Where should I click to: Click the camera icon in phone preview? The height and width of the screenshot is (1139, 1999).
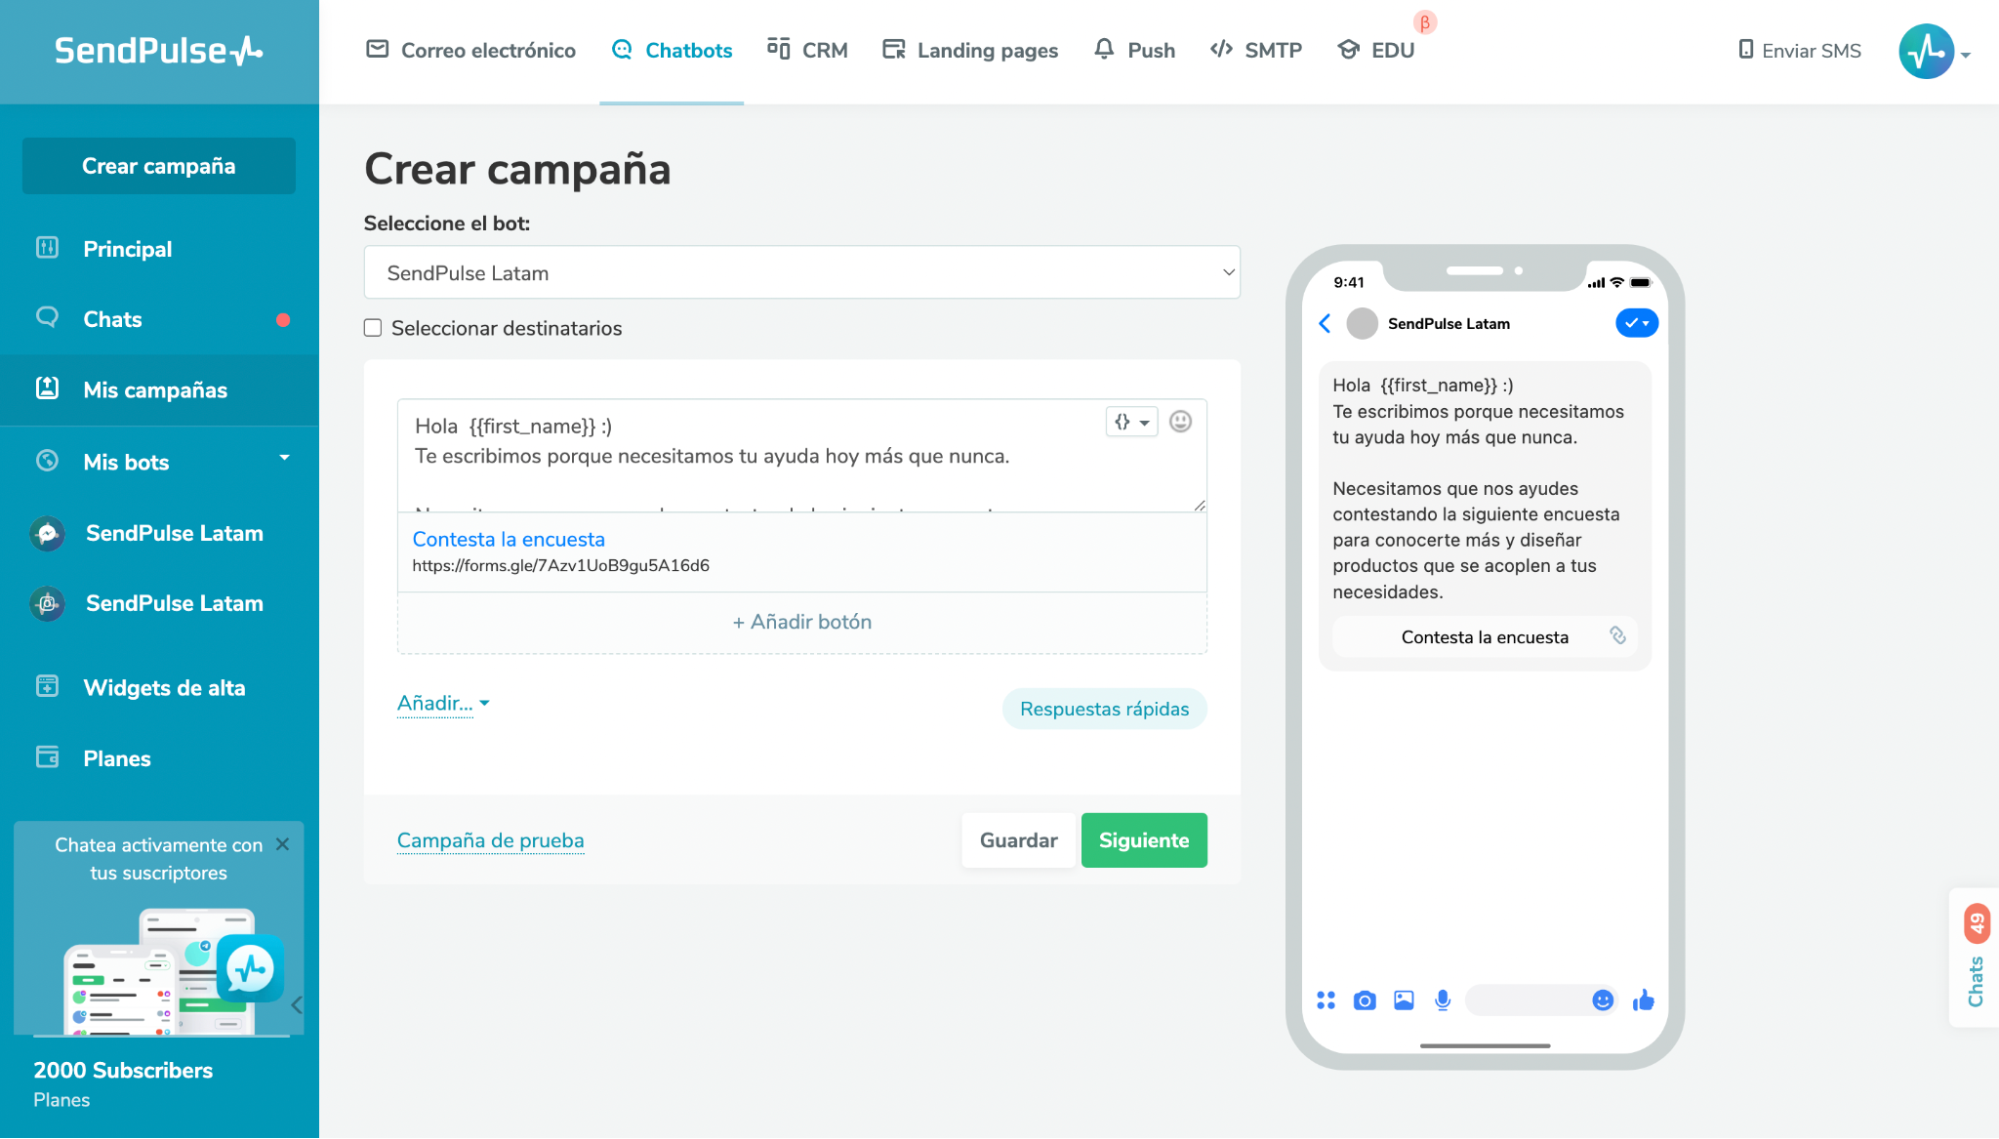[x=1364, y=1001]
